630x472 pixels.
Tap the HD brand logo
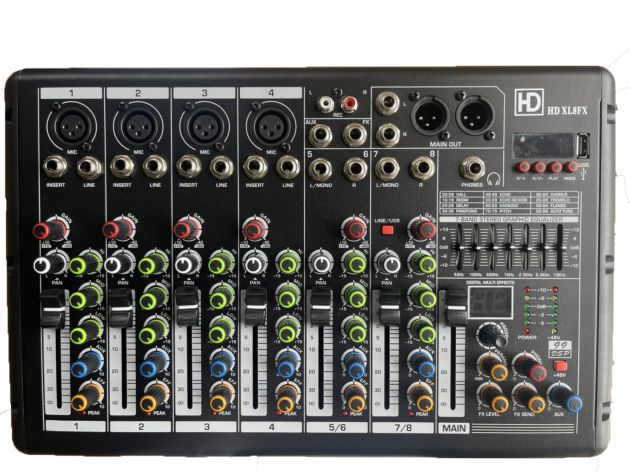529,102
